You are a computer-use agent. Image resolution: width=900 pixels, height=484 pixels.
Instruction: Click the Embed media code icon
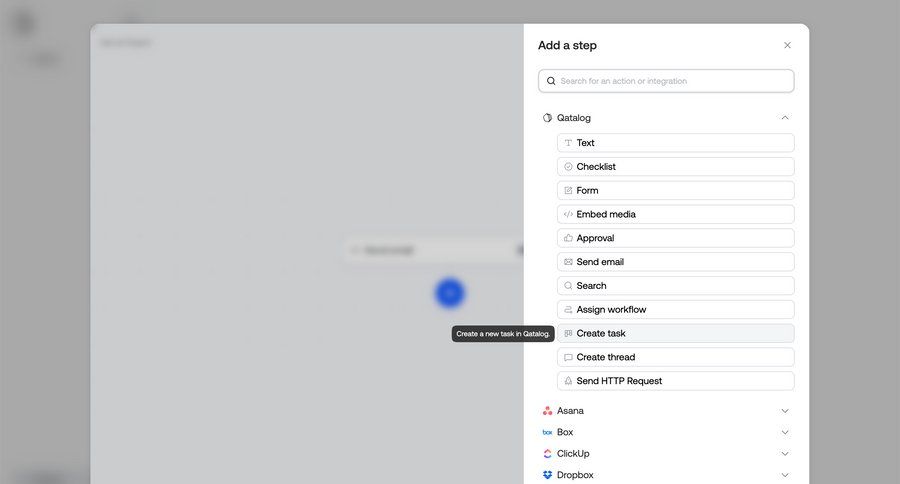coord(568,214)
